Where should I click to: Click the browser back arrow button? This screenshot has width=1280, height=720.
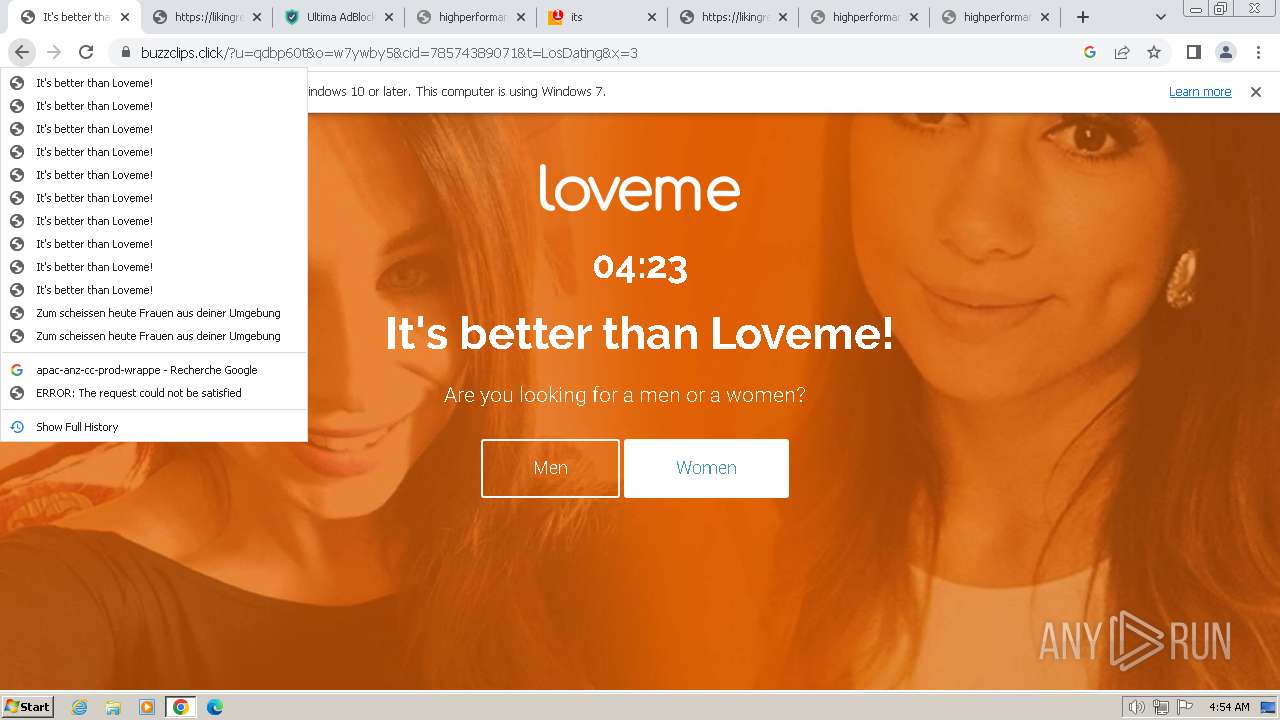(x=22, y=53)
